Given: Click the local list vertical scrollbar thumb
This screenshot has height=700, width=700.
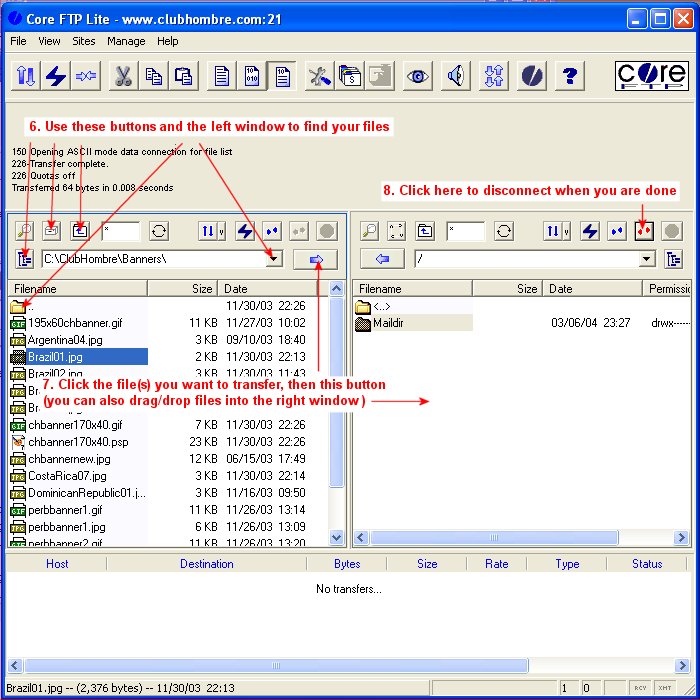Looking at the screenshot, I should coord(337,393).
